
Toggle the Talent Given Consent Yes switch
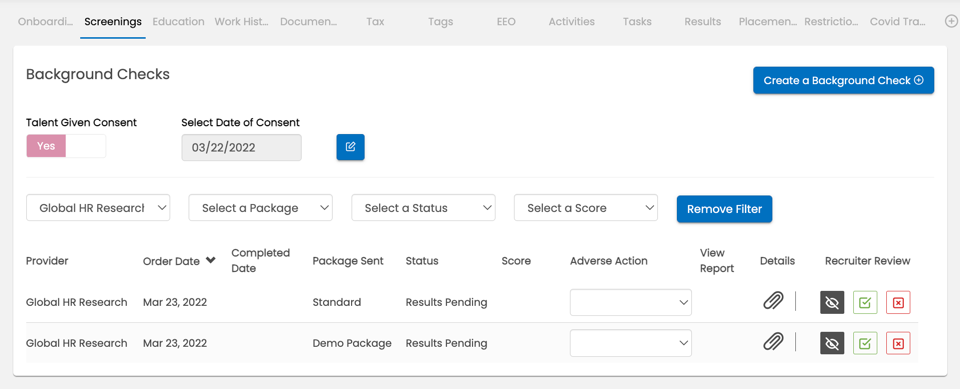click(66, 146)
